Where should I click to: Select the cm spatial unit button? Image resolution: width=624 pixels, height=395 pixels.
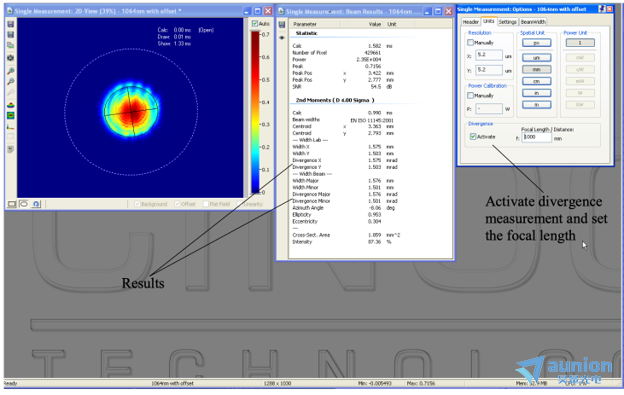click(536, 81)
